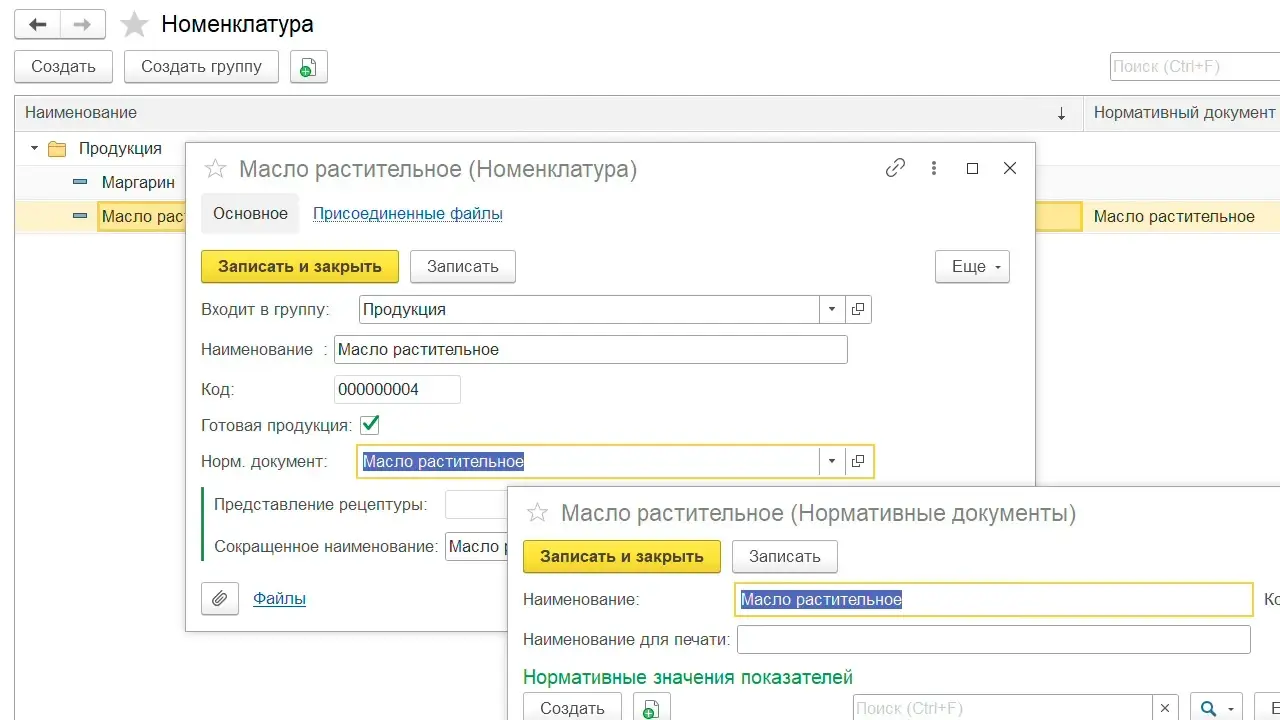1280x720 pixels.
Task: Click the Наименование для печати field
Action: point(993,640)
